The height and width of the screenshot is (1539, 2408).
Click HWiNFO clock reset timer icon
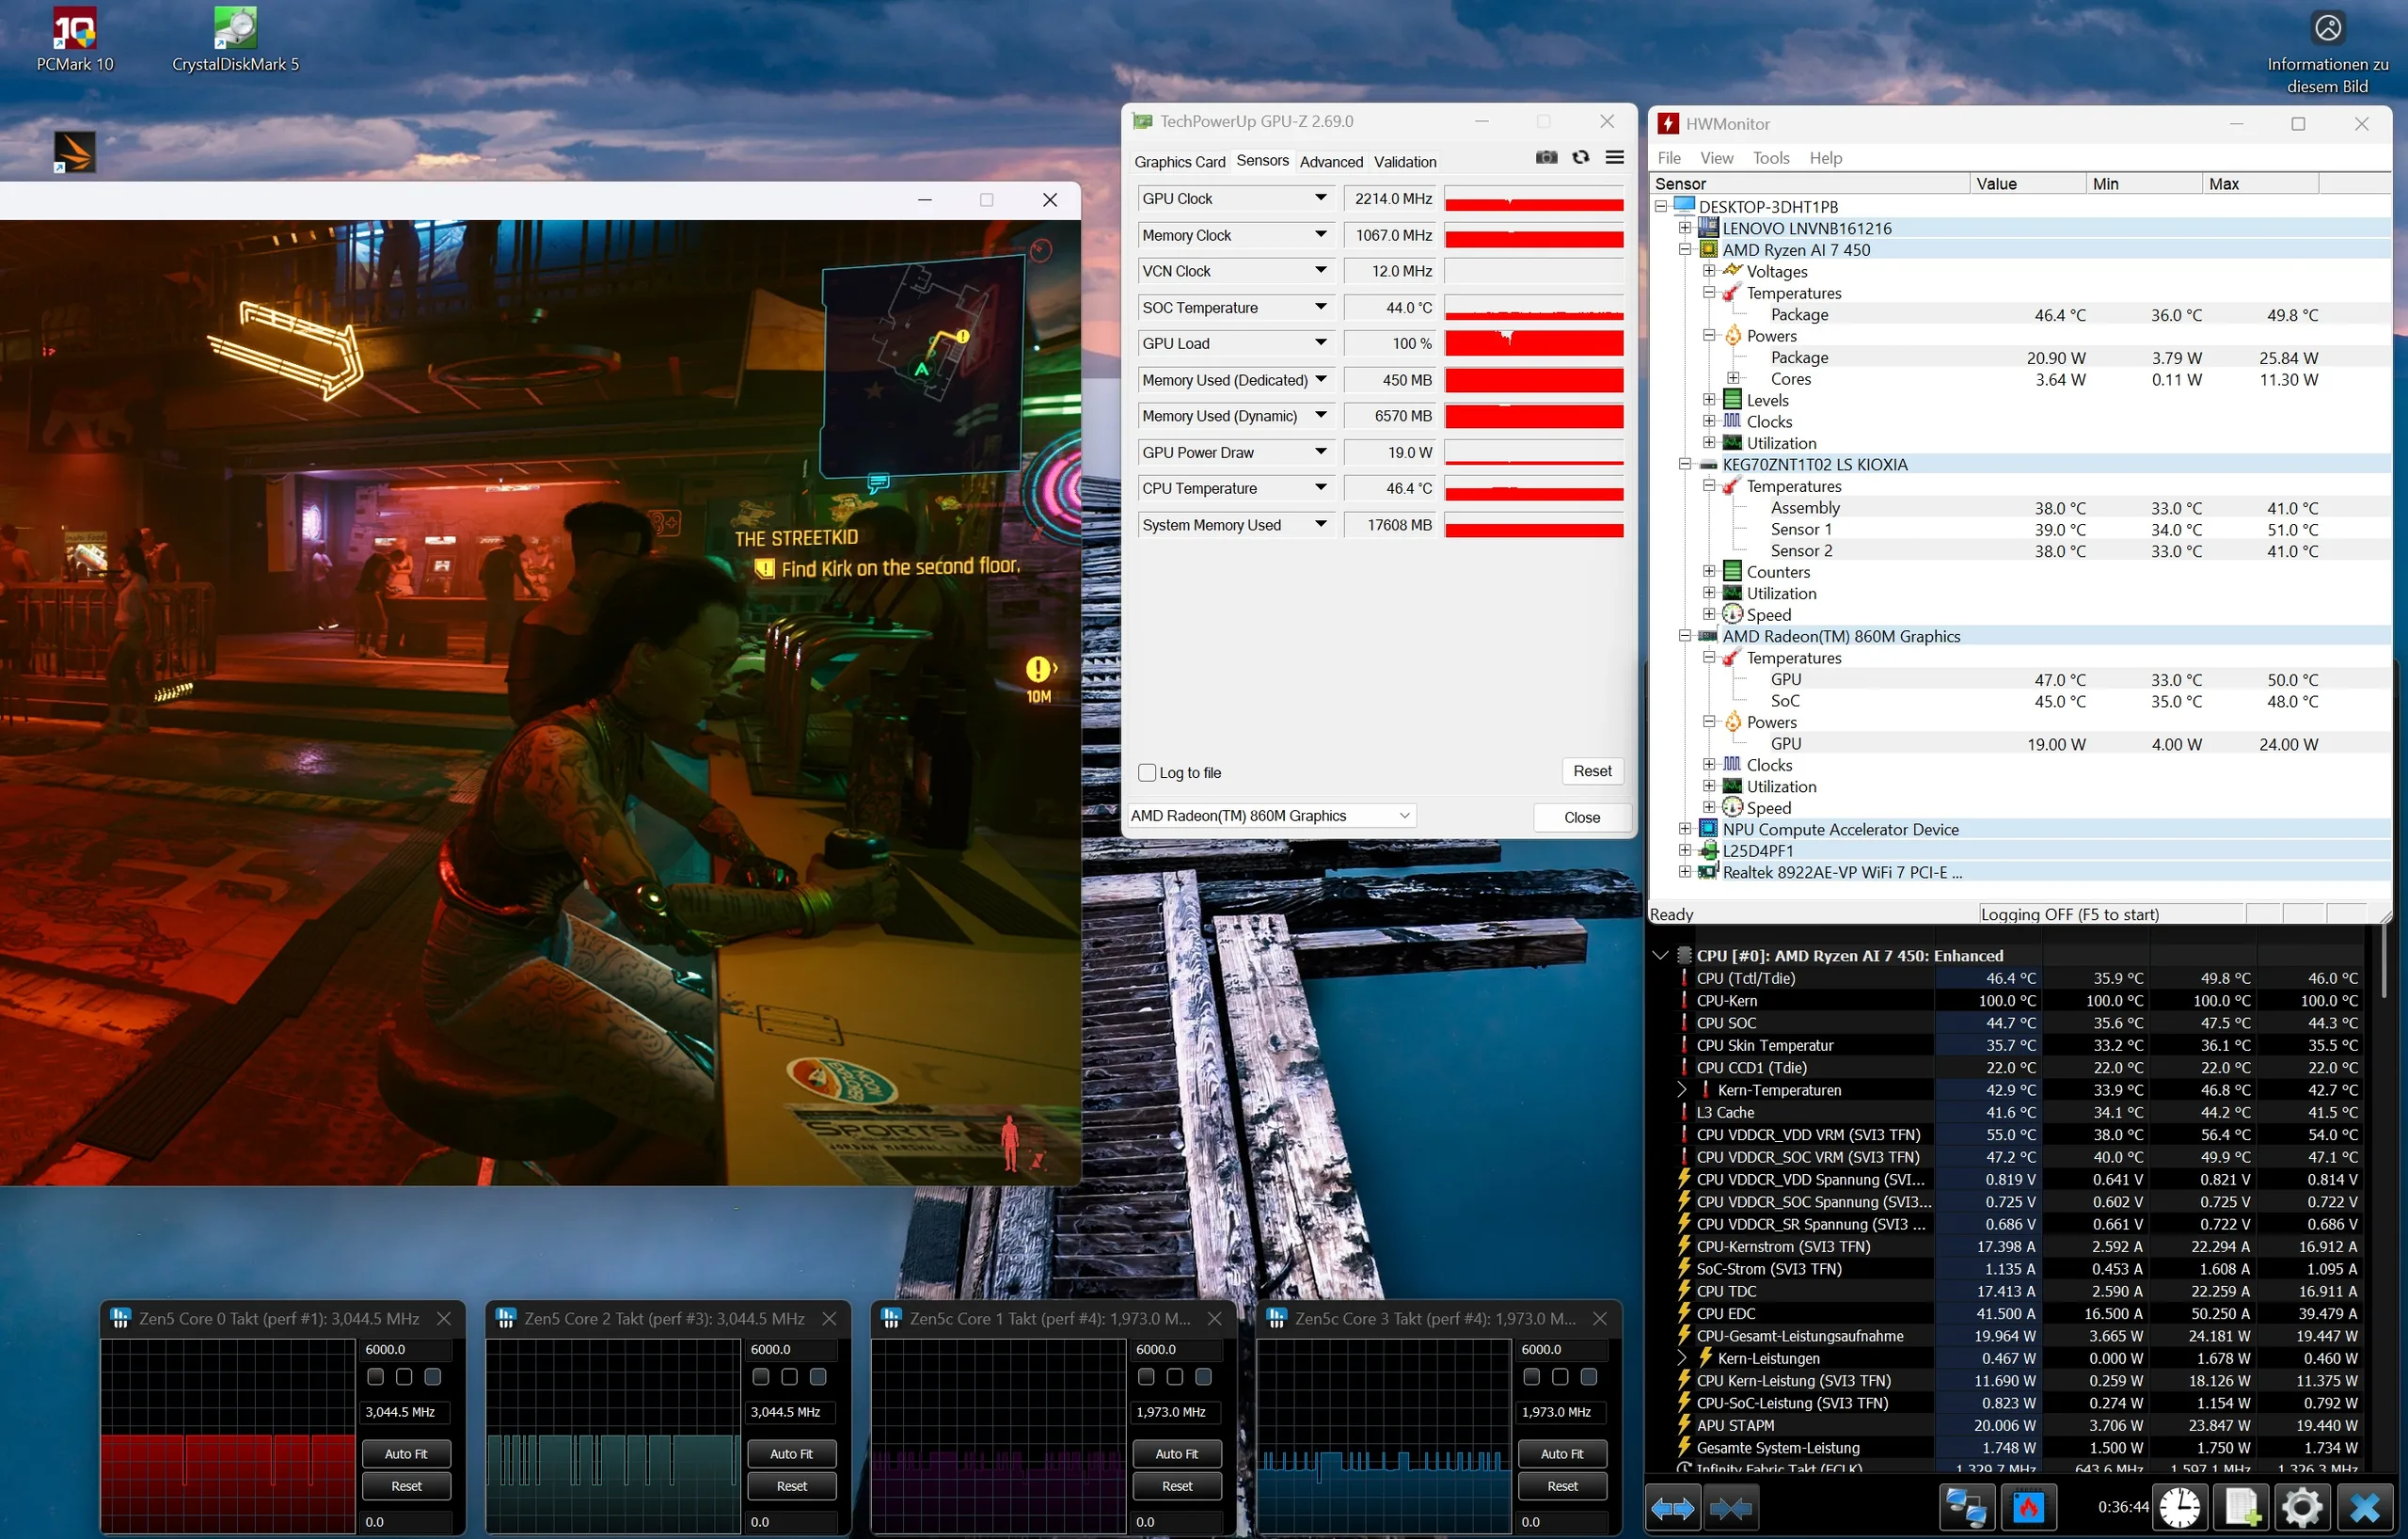tap(2179, 1507)
